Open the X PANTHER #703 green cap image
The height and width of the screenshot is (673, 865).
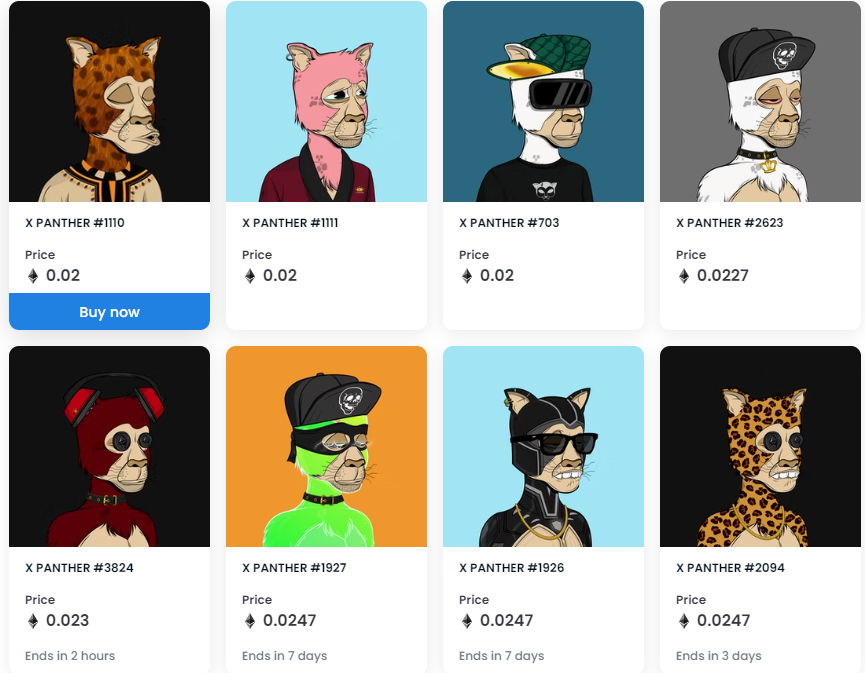pyautogui.click(x=543, y=102)
